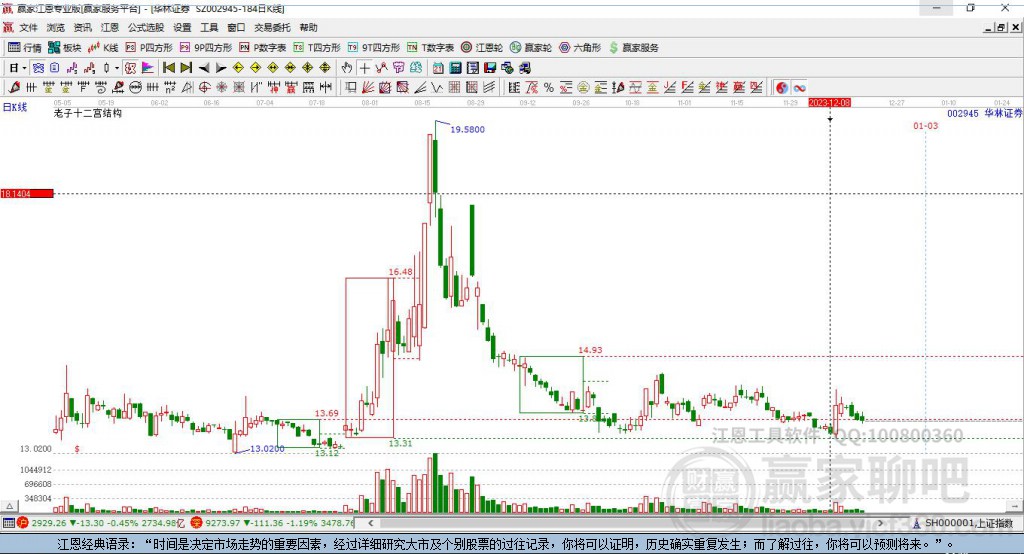Image resolution: width=1024 pixels, height=554 pixels.
Task: Open the 公式选股 menu
Action: [146, 27]
